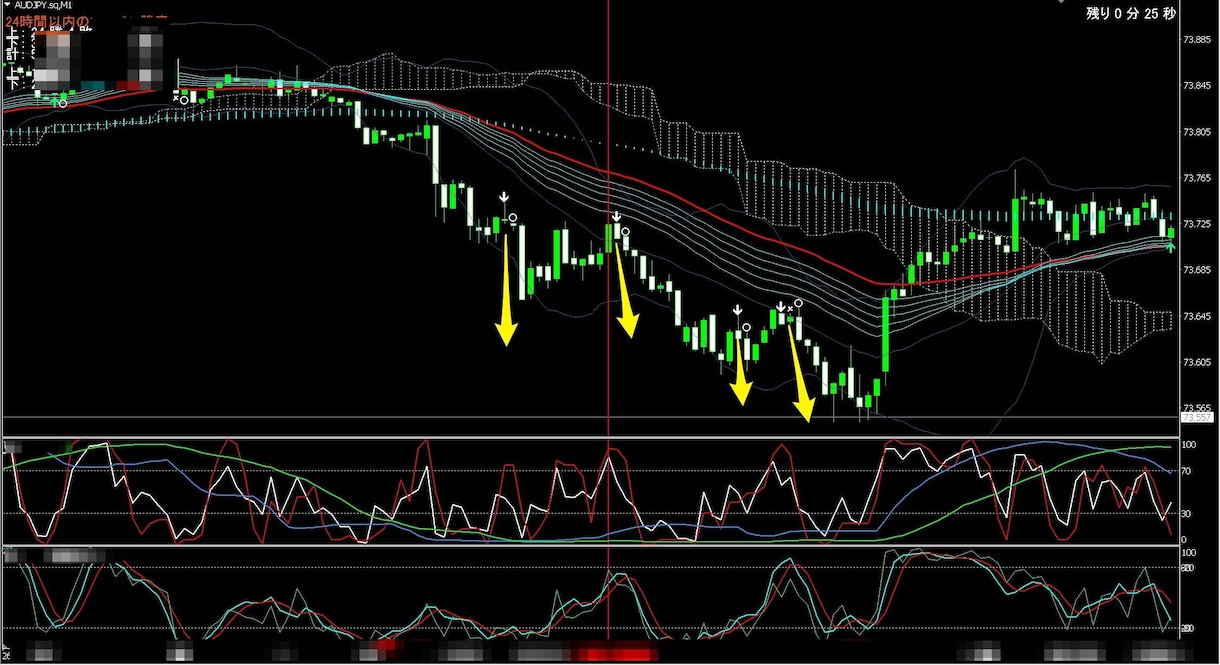Click the 73.805 price scale value
This screenshot has width=1220, height=665.
[x=1196, y=133]
